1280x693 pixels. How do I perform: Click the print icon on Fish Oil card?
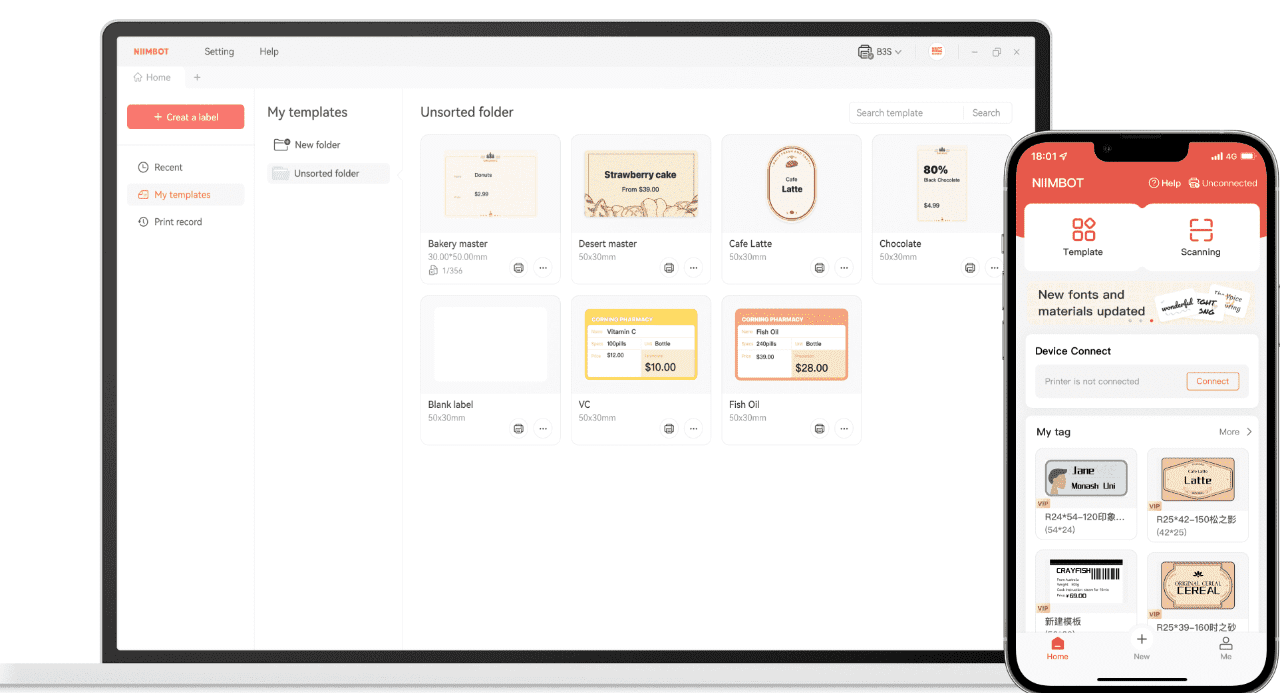(x=819, y=428)
